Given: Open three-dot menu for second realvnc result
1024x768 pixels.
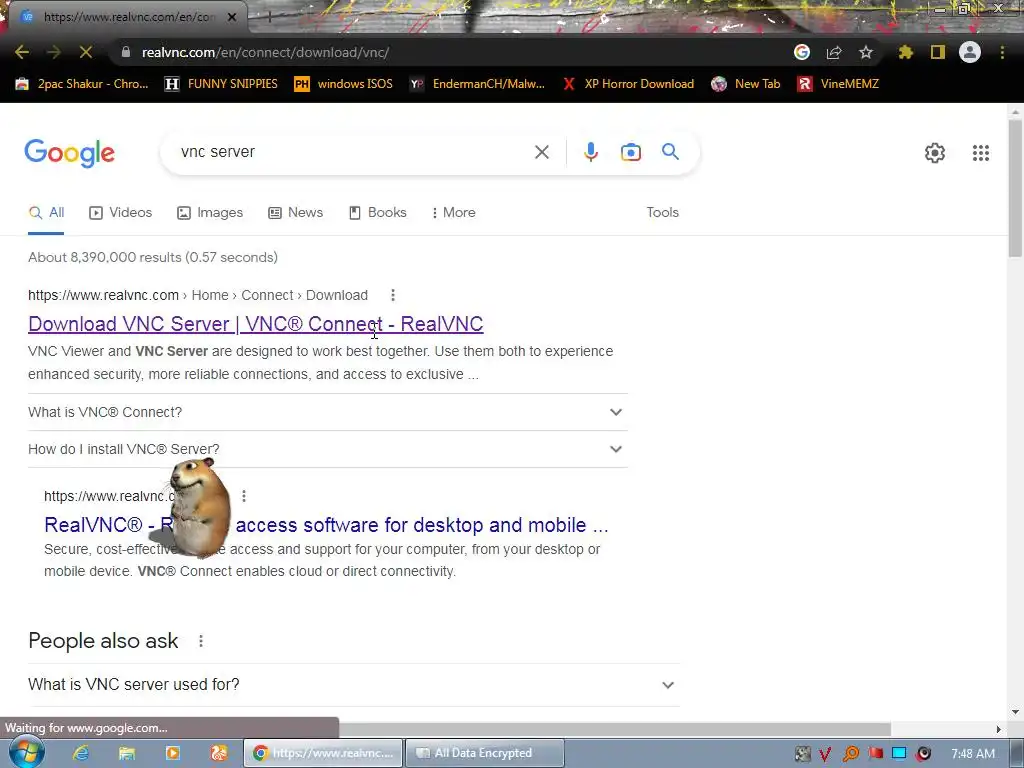Looking at the screenshot, I should pos(244,496).
